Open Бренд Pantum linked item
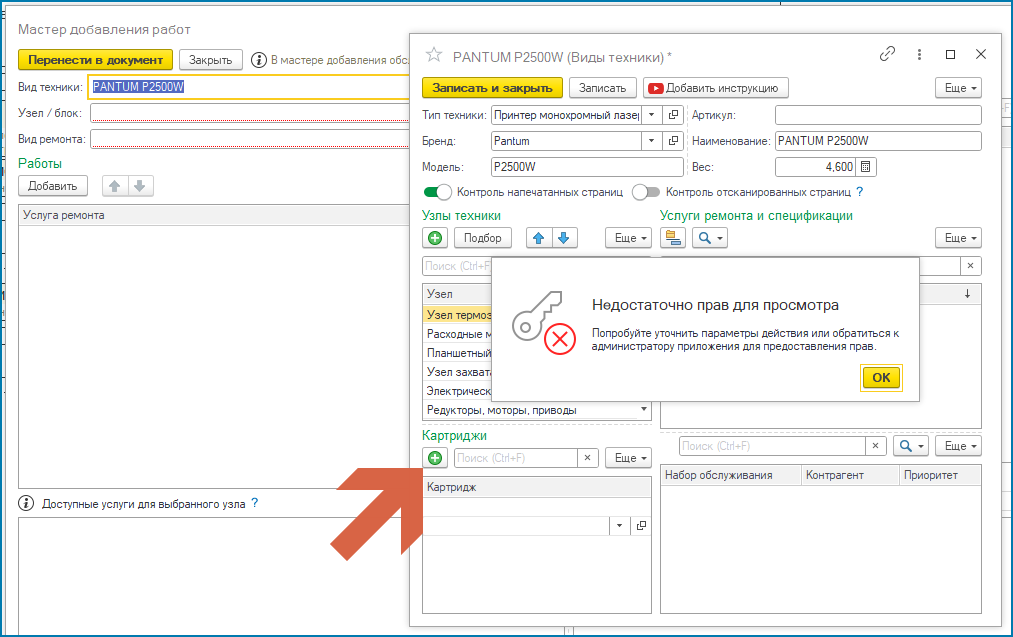This screenshot has height=637, width=1013. [x=673, y=141]
